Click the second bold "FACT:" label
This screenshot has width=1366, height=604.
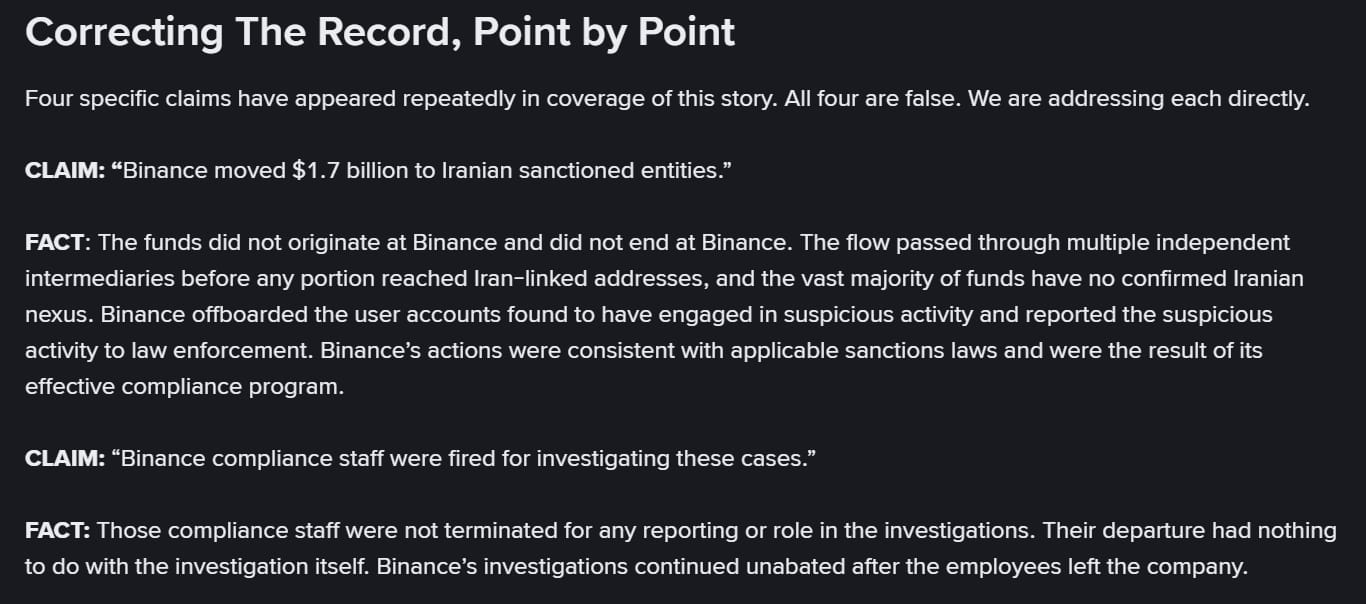coord(57,530)
